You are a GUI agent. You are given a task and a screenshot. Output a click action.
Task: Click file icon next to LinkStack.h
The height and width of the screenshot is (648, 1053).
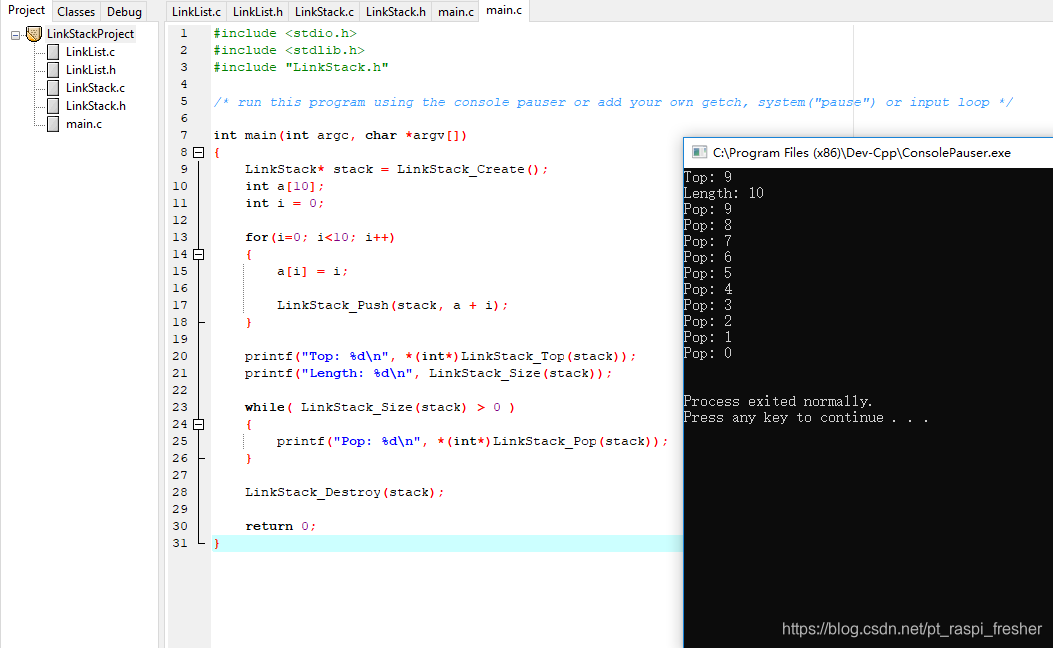tap(53, 106)
